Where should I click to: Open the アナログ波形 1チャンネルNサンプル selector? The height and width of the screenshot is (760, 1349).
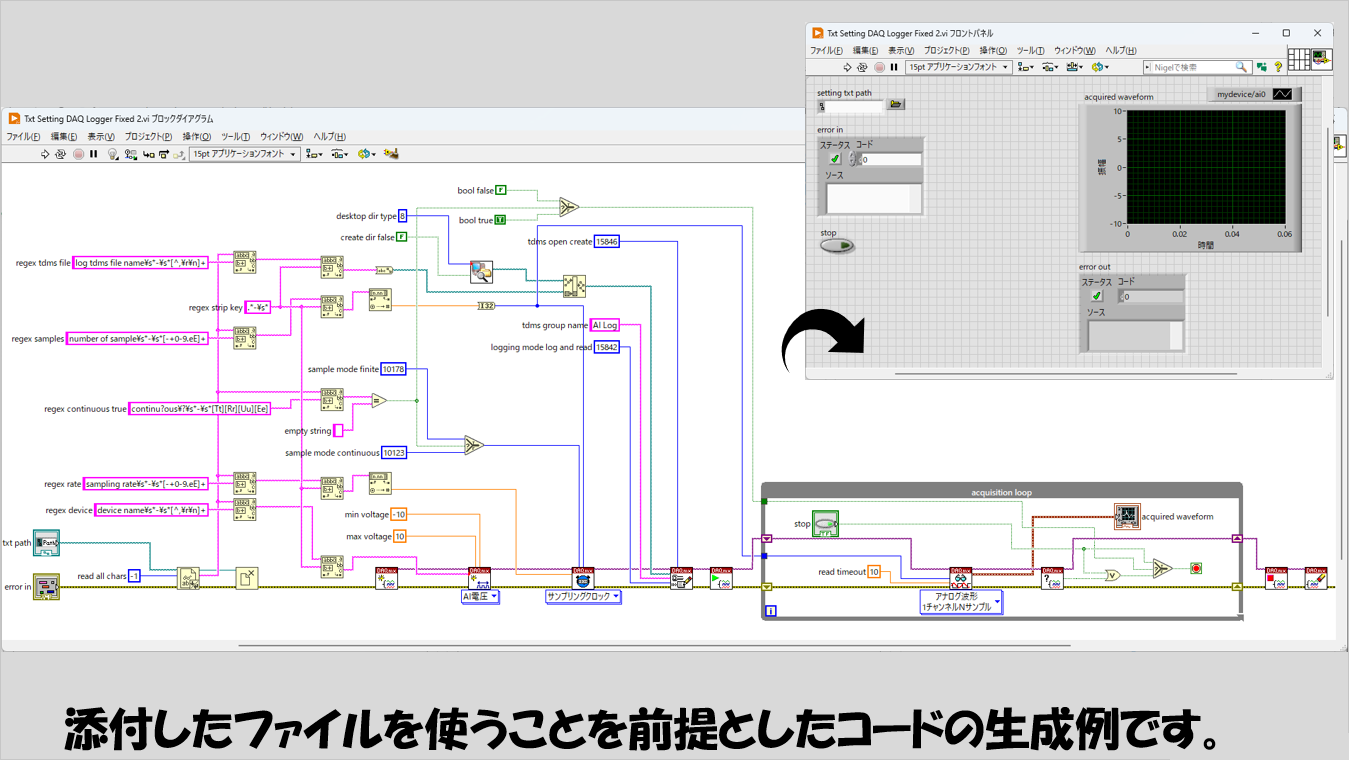961,602
